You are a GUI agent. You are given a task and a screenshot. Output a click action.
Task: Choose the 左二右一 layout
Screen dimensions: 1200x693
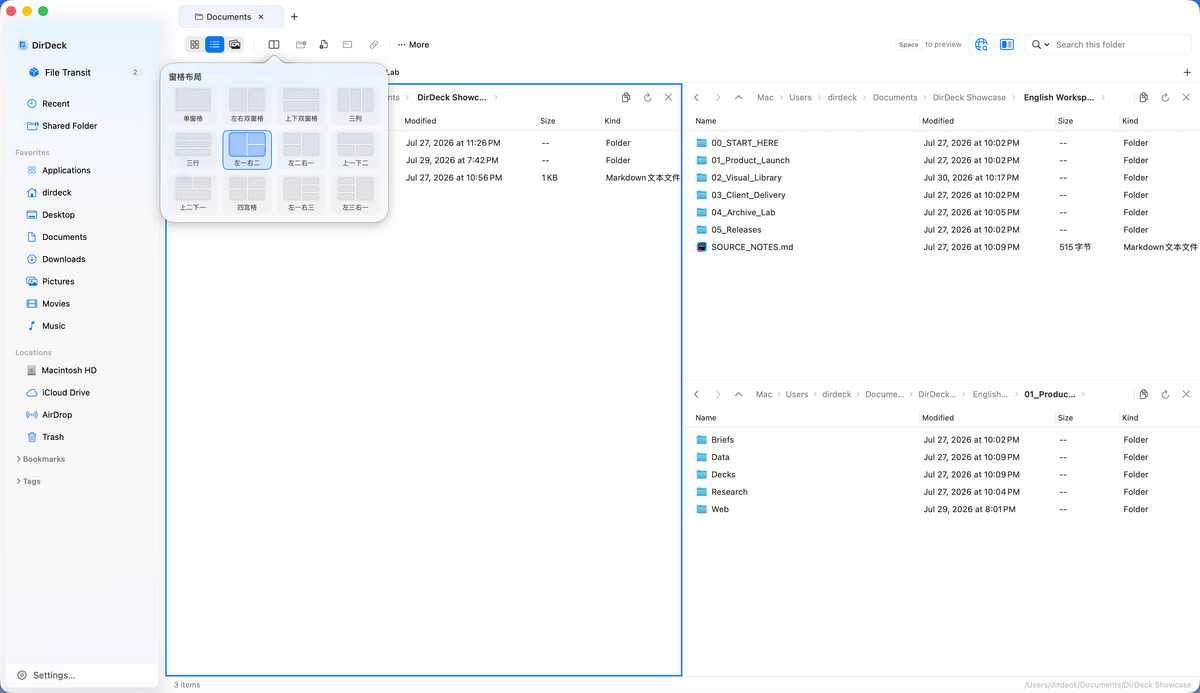[301, 149]
